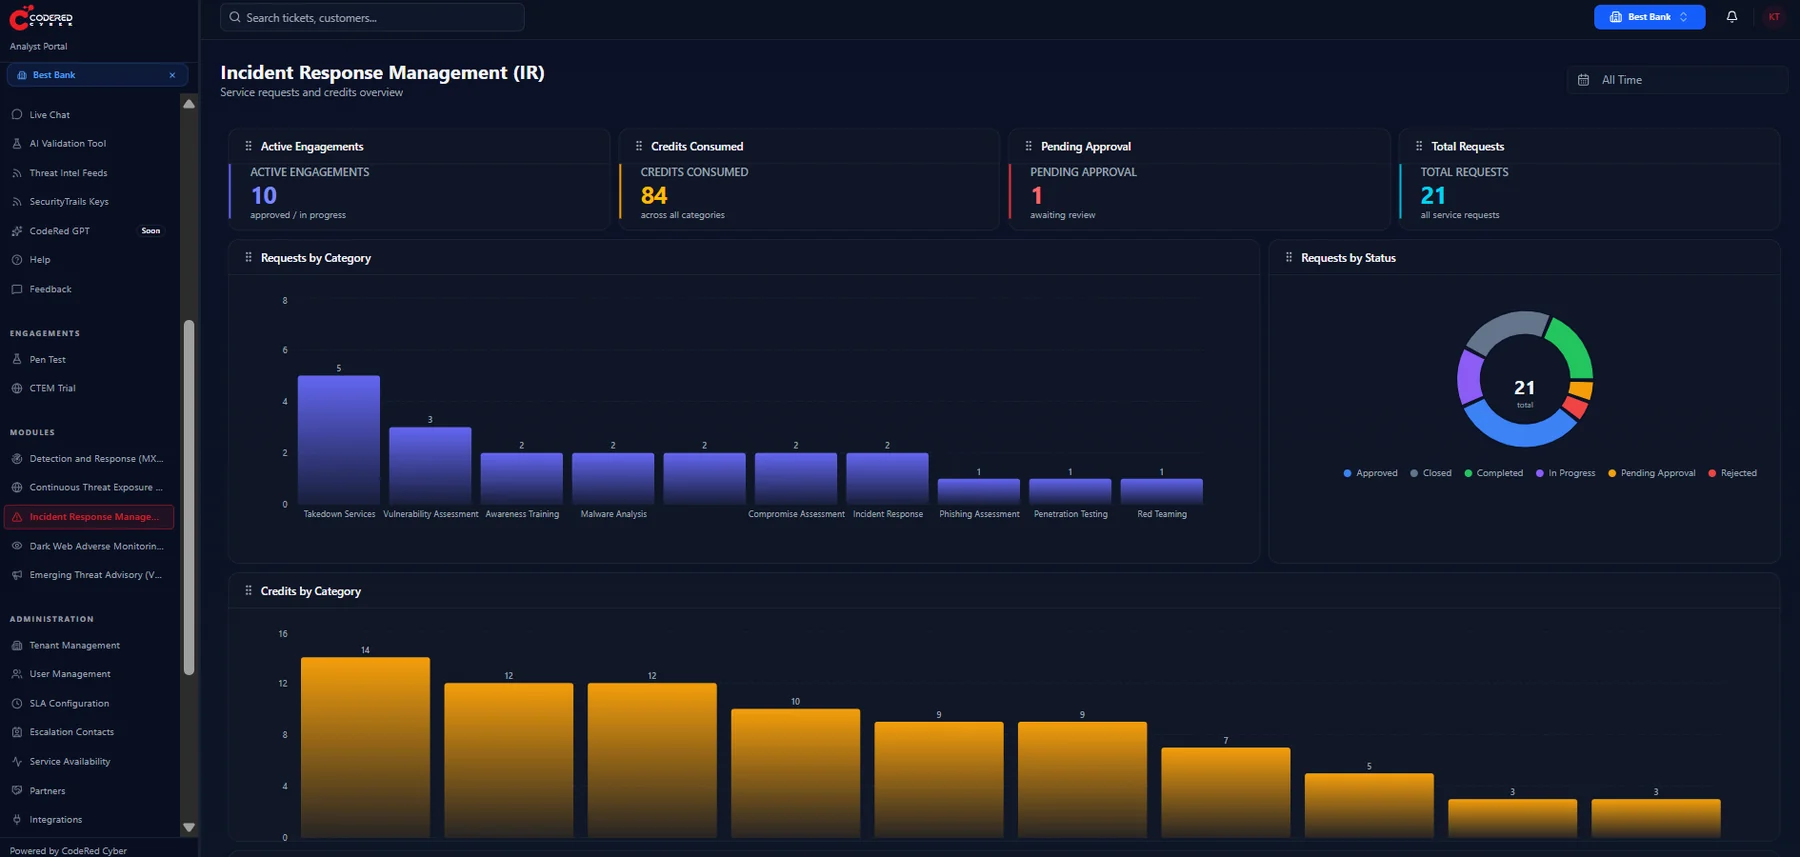Screen dimensions: 1800x857
Task: Click the Tenant Management building icon
Action: (17, 646)
